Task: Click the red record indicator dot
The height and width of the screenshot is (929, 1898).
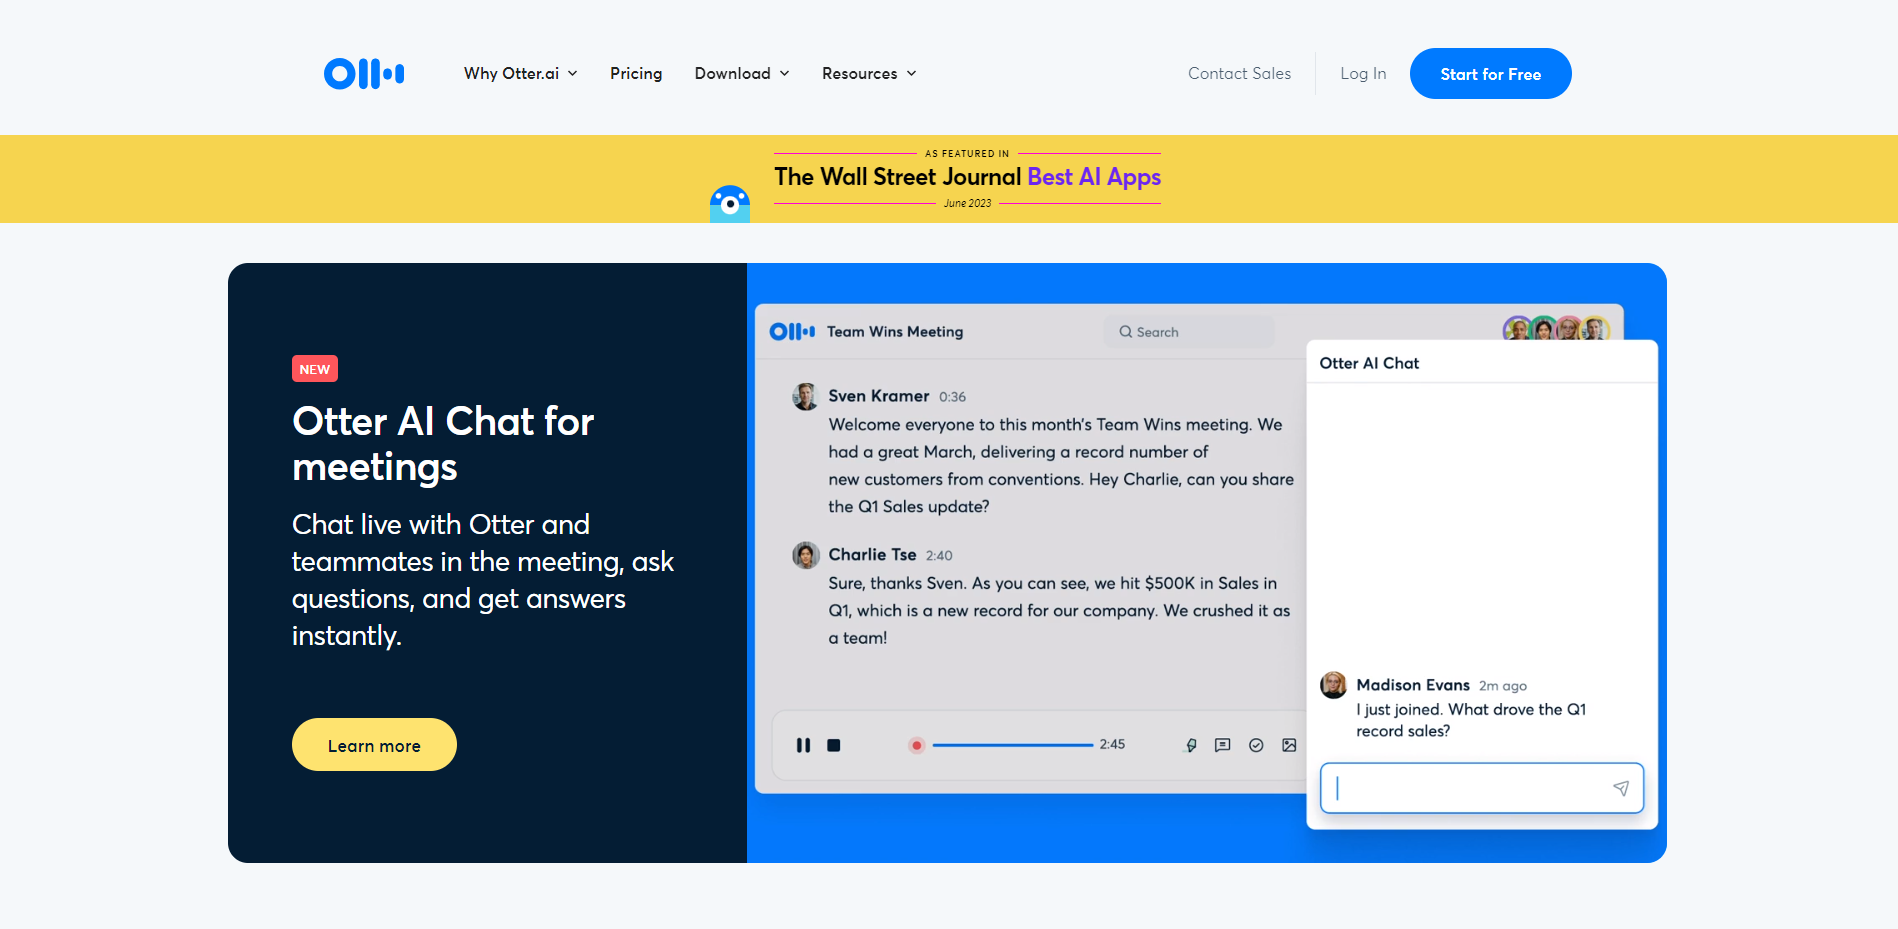Action: pyautogui.click(x=916, y=745)
